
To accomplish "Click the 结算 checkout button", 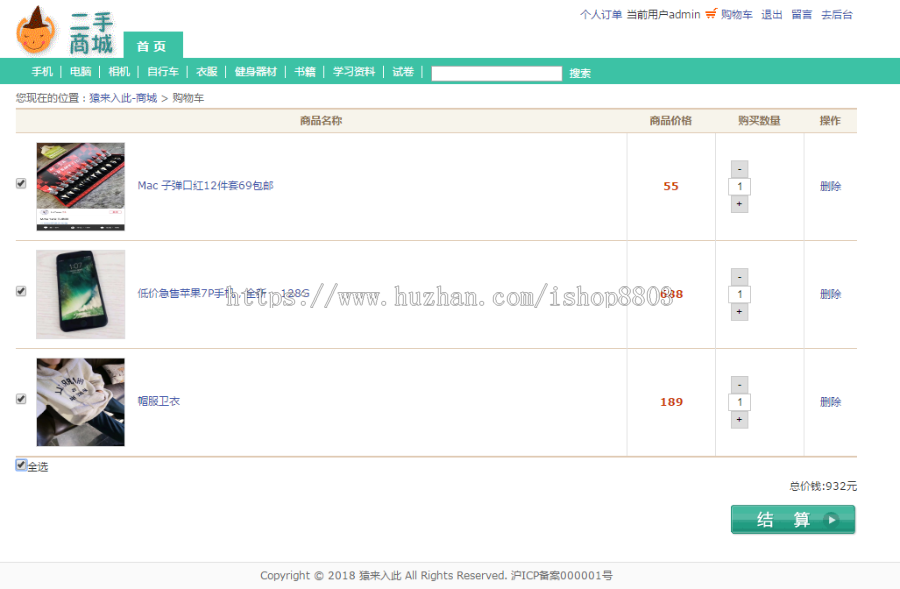I will coord(793,520).
